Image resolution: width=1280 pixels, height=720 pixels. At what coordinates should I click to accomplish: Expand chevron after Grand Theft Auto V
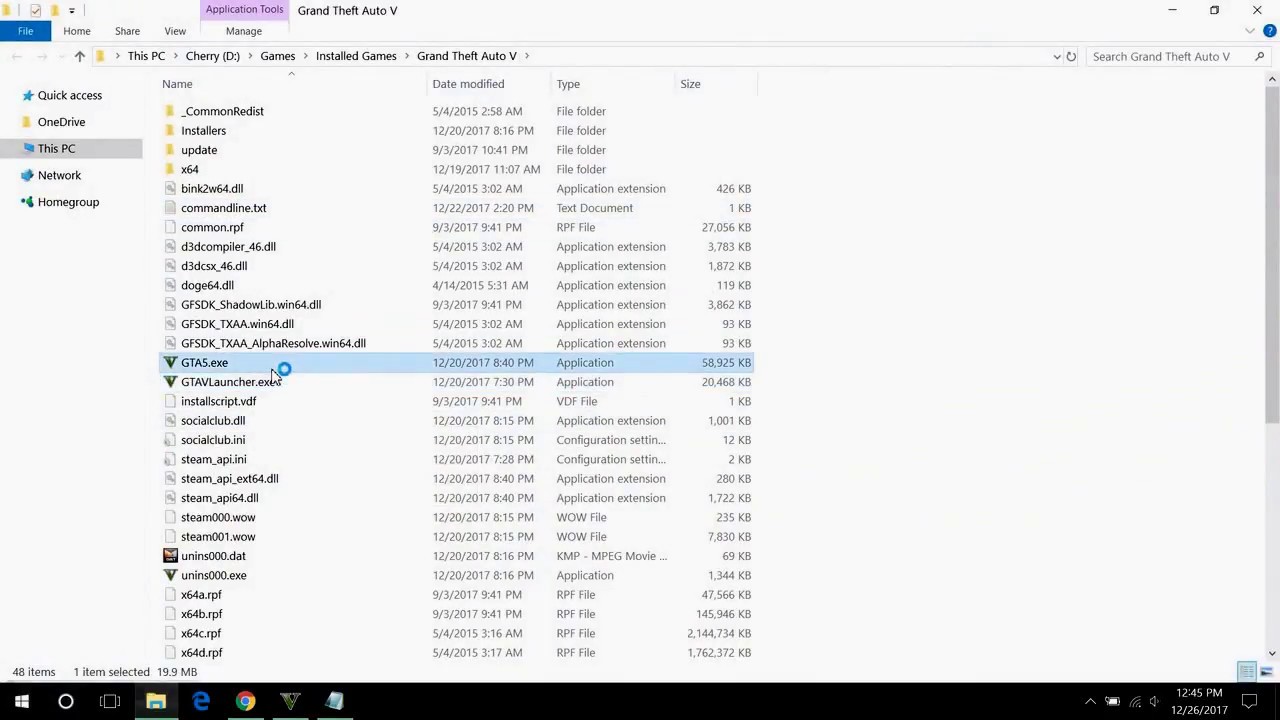(x=527, y=56)
